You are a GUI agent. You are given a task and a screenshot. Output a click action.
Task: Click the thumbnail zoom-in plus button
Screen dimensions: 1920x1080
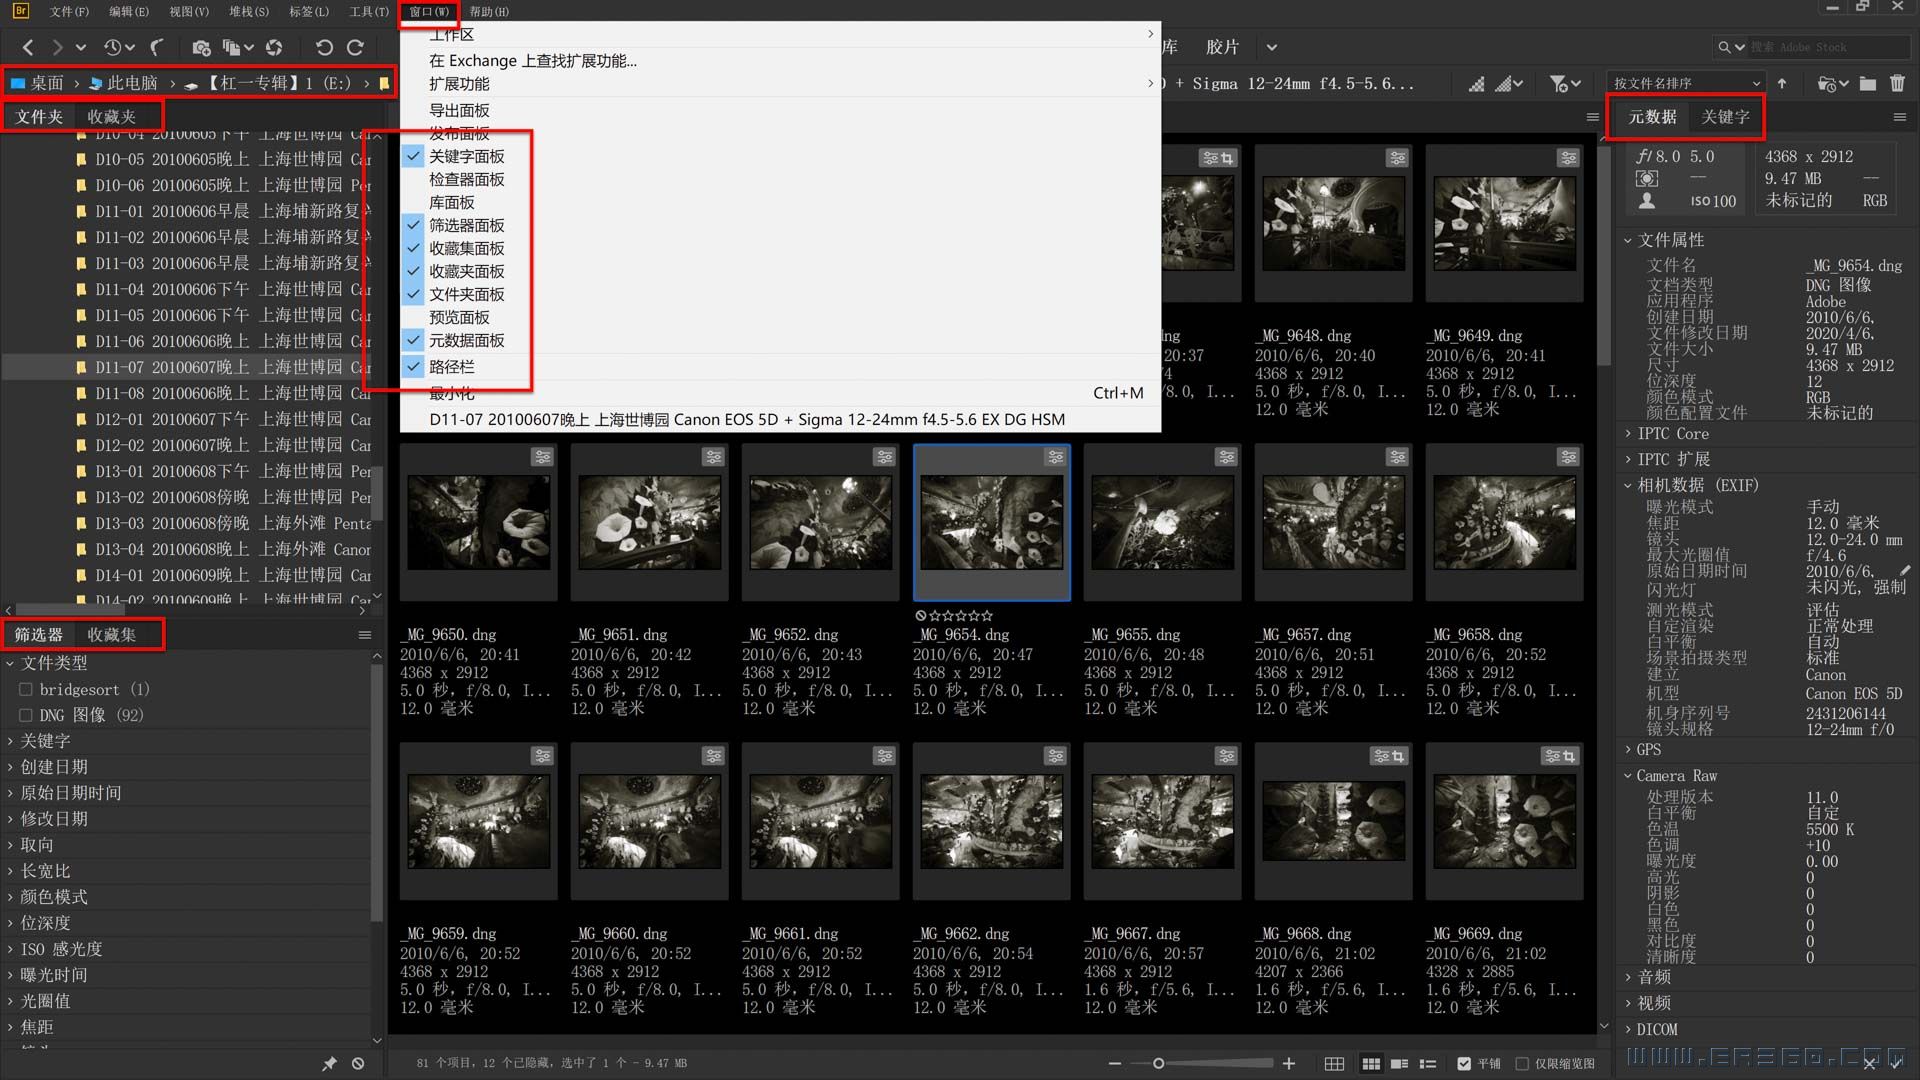coord(1289,1063)
